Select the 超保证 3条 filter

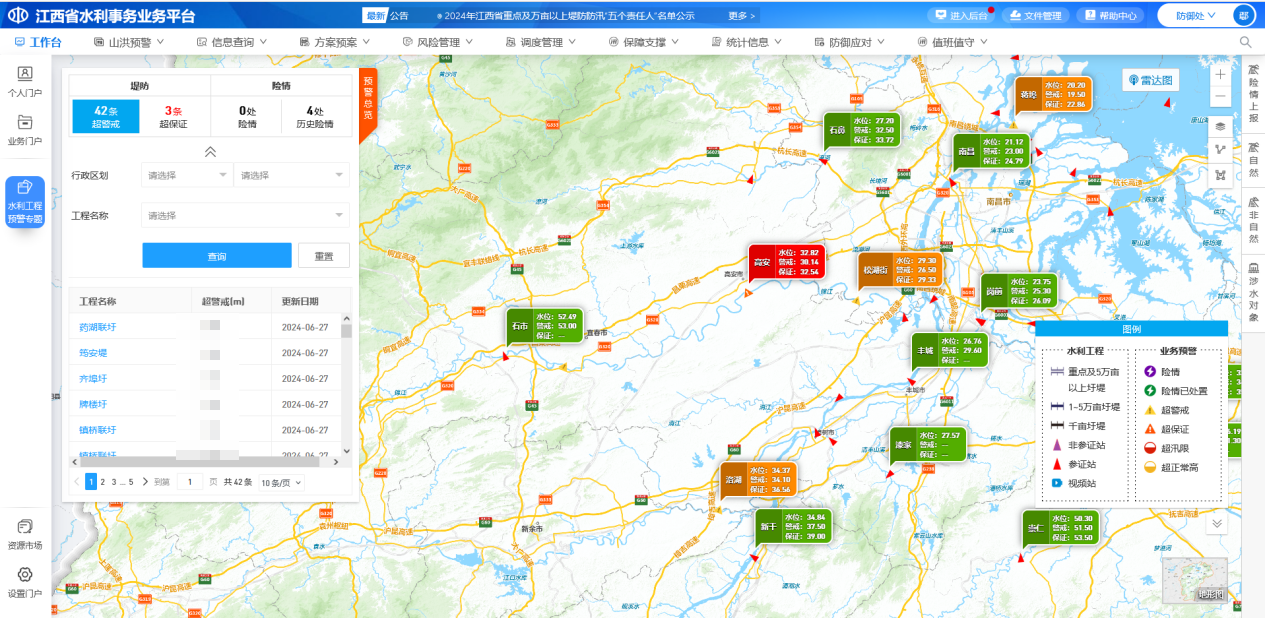[174, 117]
